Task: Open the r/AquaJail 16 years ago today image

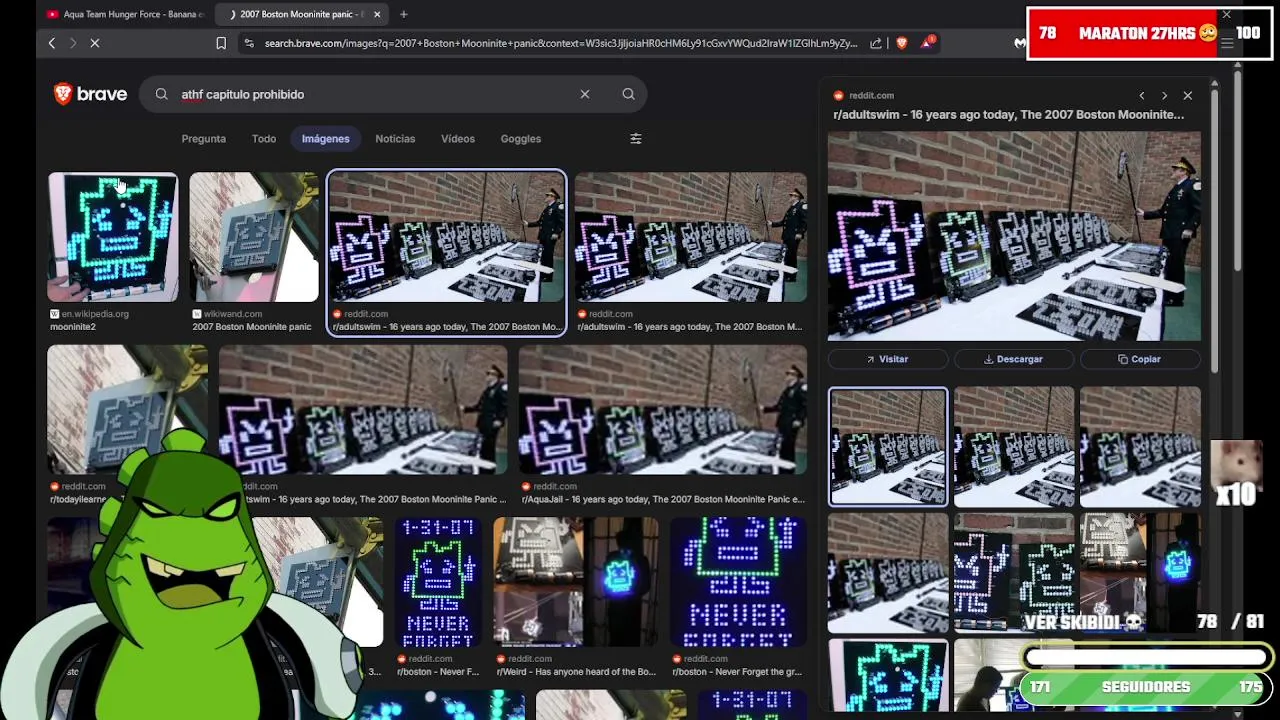Action: point(662,410)
